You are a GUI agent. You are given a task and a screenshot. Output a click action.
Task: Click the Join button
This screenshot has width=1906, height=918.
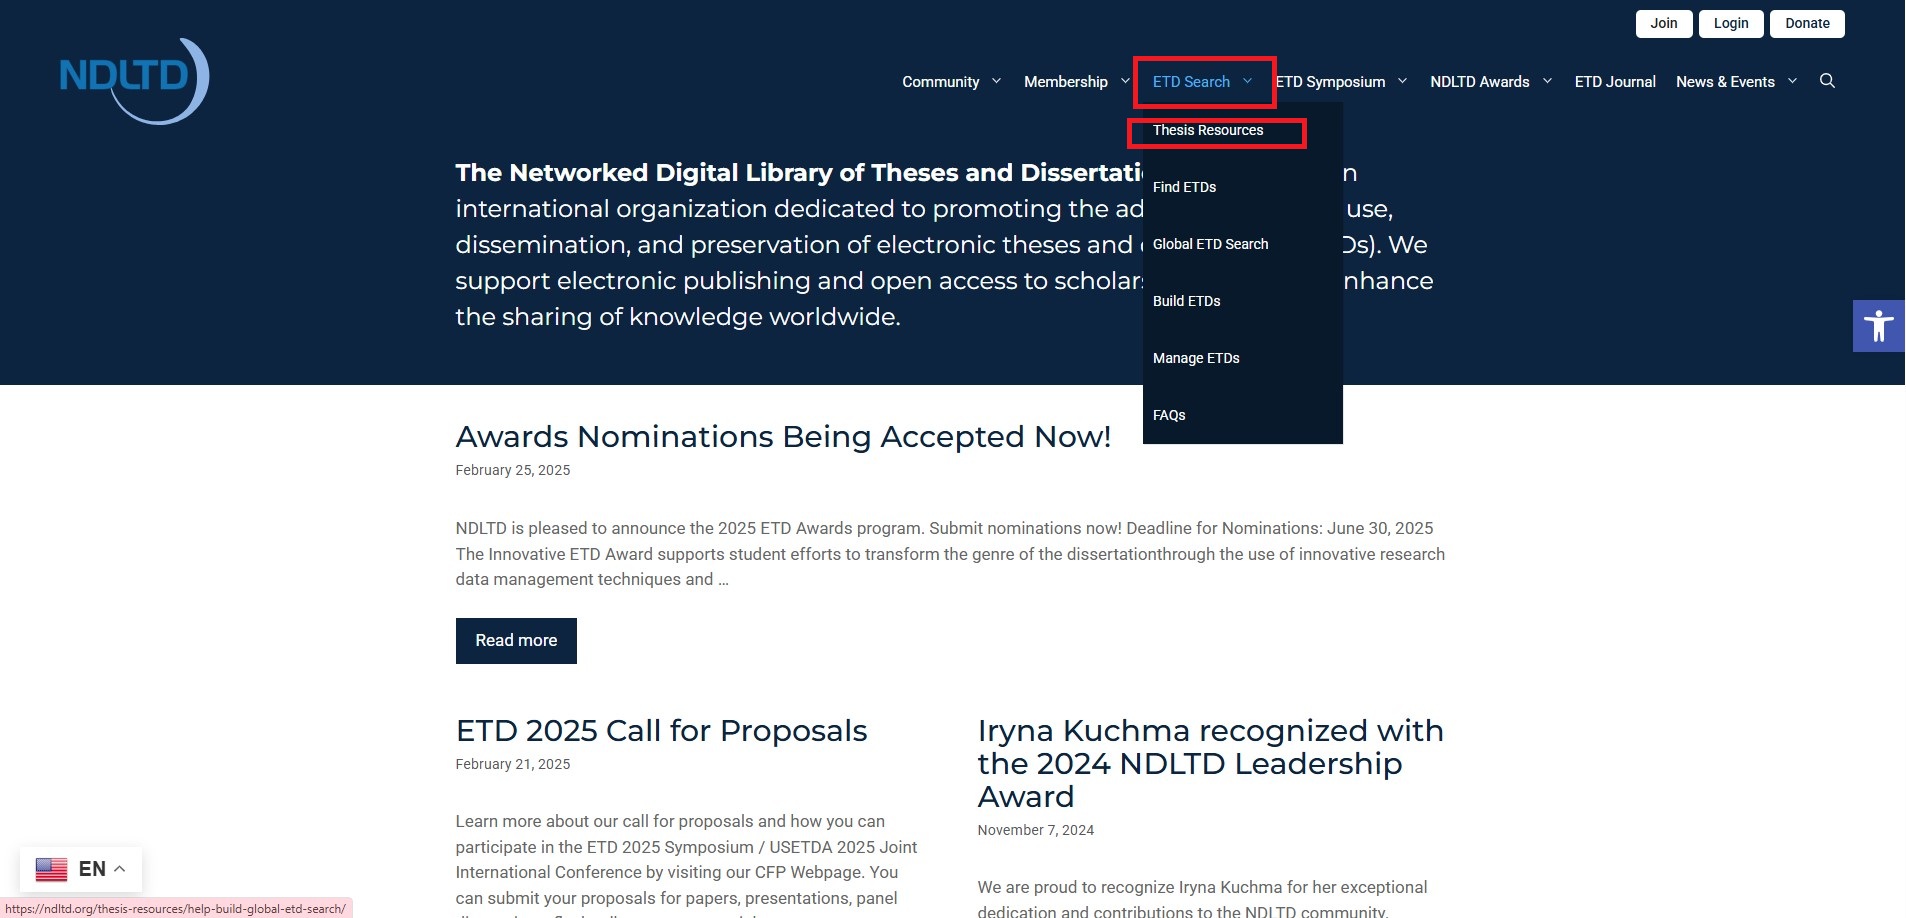[1663, 24]
